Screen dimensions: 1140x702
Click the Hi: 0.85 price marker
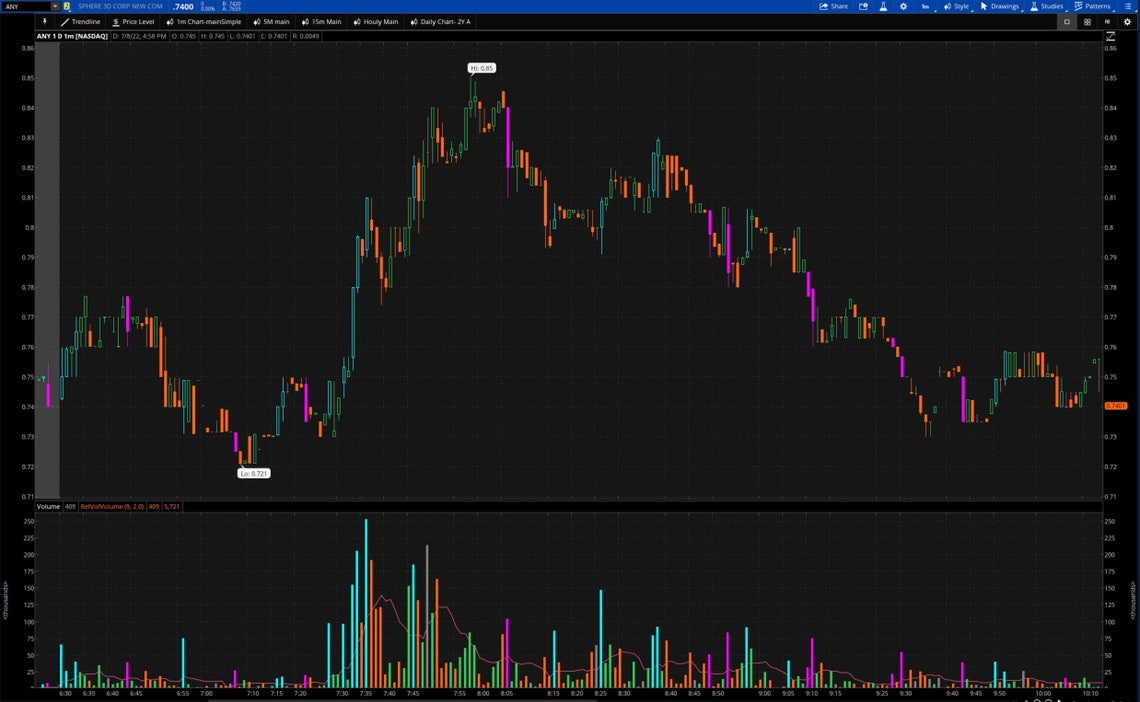point(480,68)
